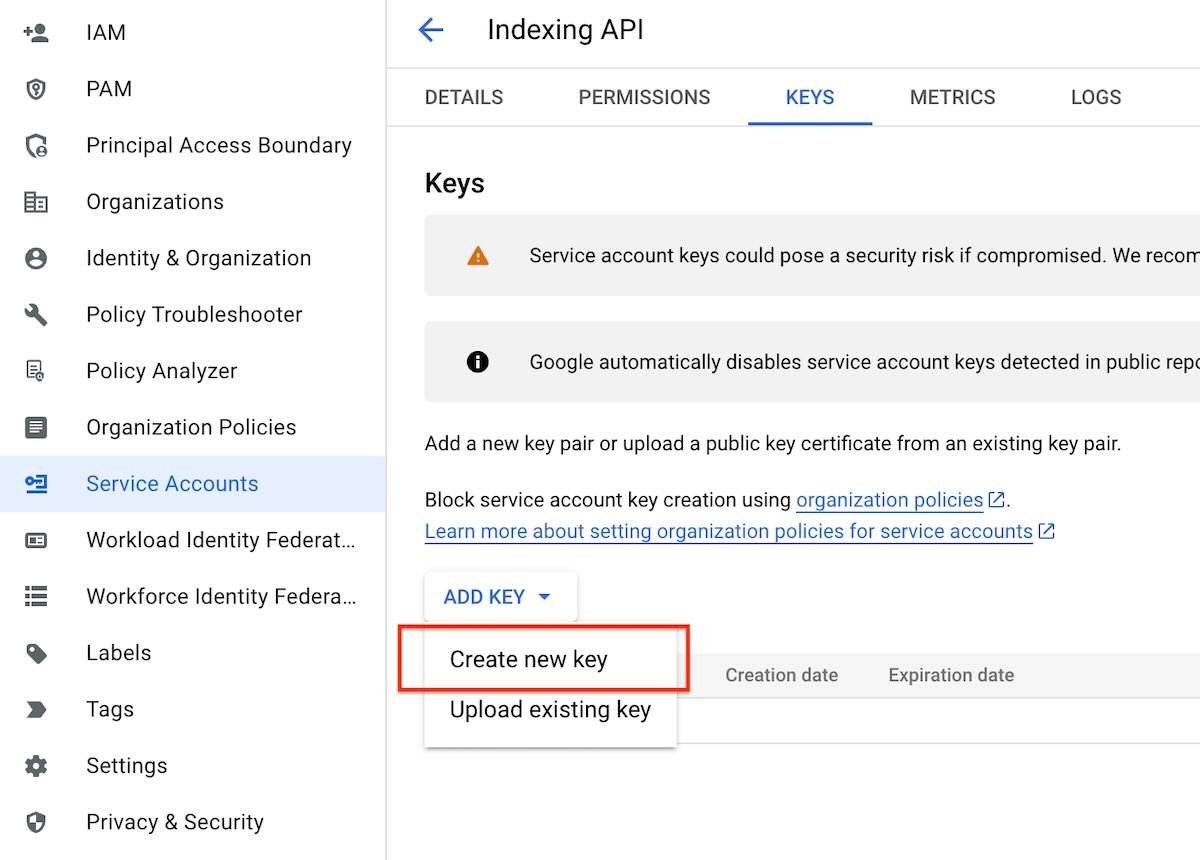Open Learn more about setting organization policies link

tap(728, 531)
